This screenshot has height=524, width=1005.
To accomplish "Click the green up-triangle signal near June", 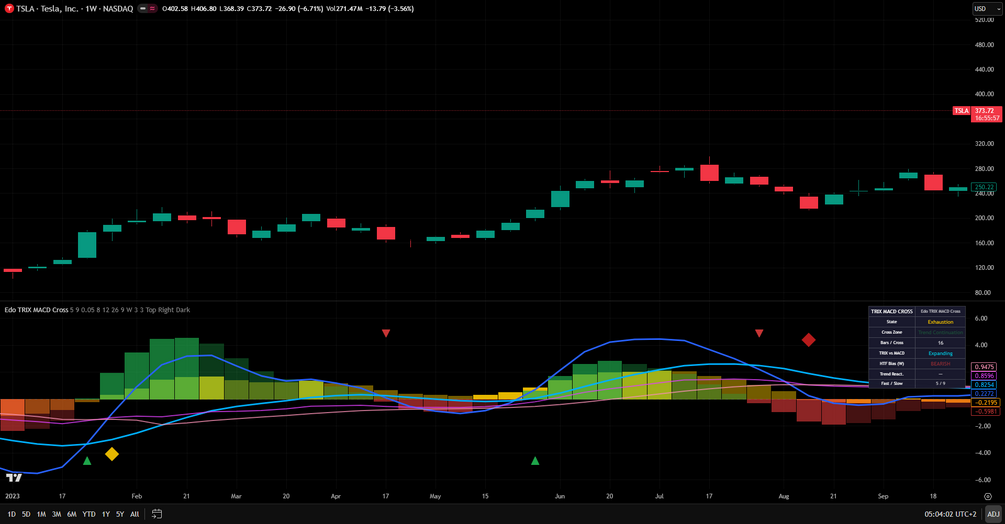I will 535,461.
